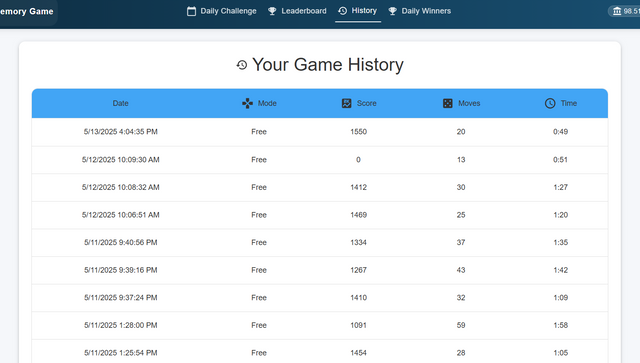Click time value 1:42
The height and width of the screenshot is (363, 640).
[x=560, y=270]
